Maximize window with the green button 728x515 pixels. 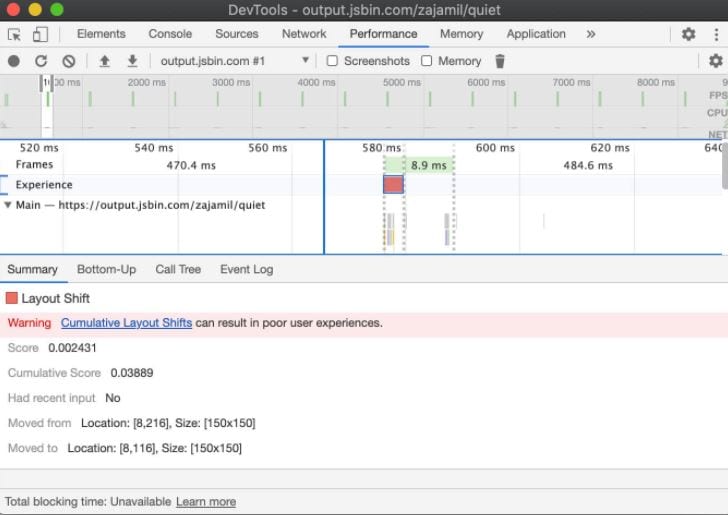coord(57,9)
